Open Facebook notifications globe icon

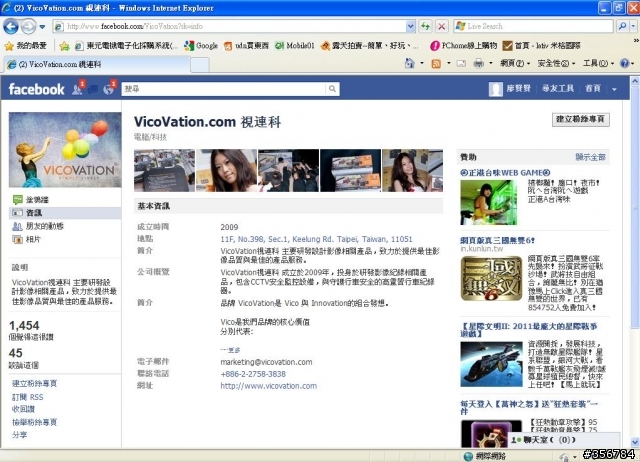pos(109,89)
